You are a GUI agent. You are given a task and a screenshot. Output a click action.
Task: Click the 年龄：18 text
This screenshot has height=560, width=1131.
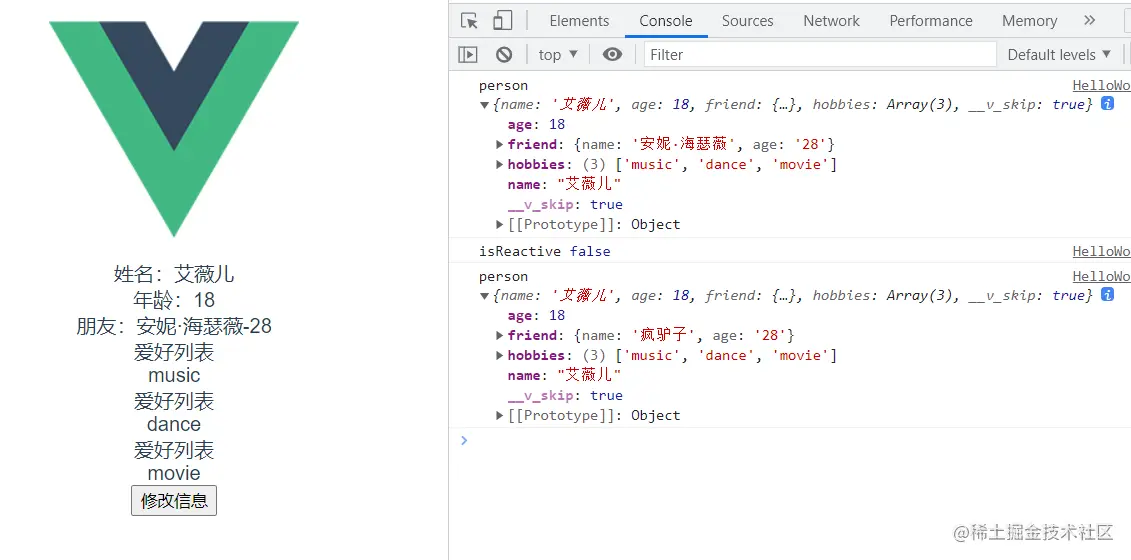pyautogui.click(x=174, y=300)
